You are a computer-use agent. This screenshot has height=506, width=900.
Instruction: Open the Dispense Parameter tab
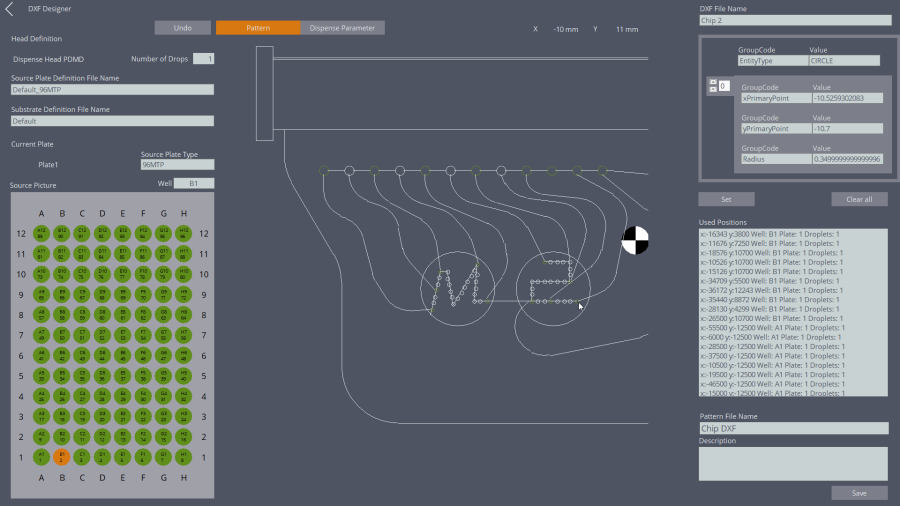(342, 28)
